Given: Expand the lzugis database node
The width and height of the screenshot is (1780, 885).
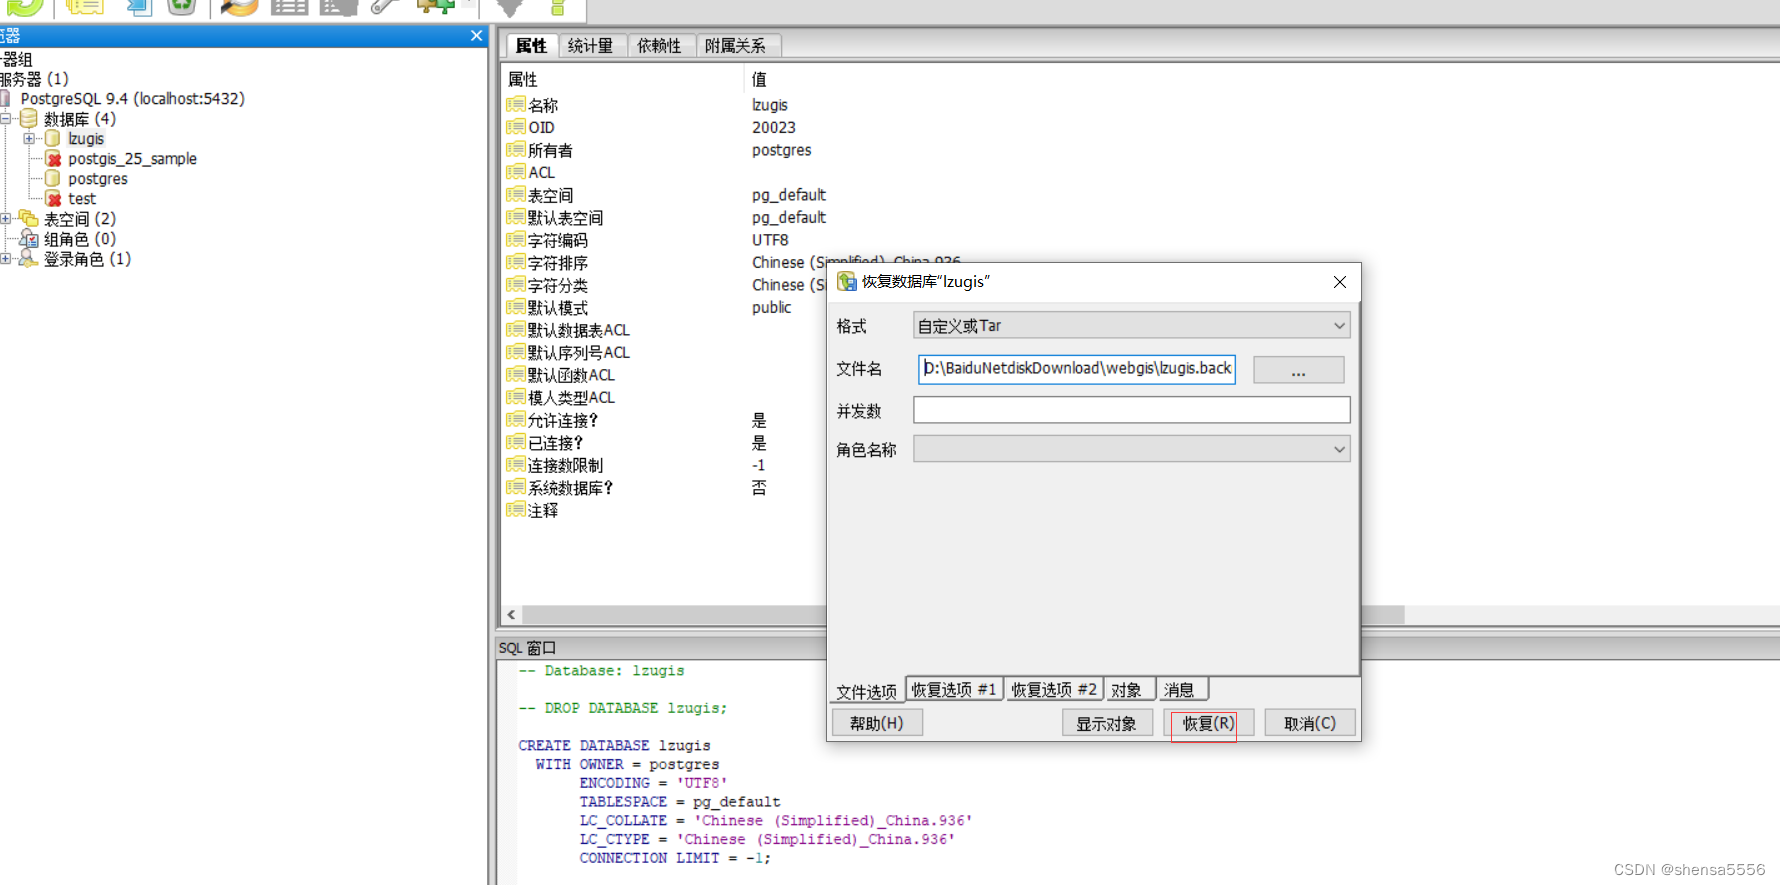Looking at the screenshot, I should click(x=29, y=139).
